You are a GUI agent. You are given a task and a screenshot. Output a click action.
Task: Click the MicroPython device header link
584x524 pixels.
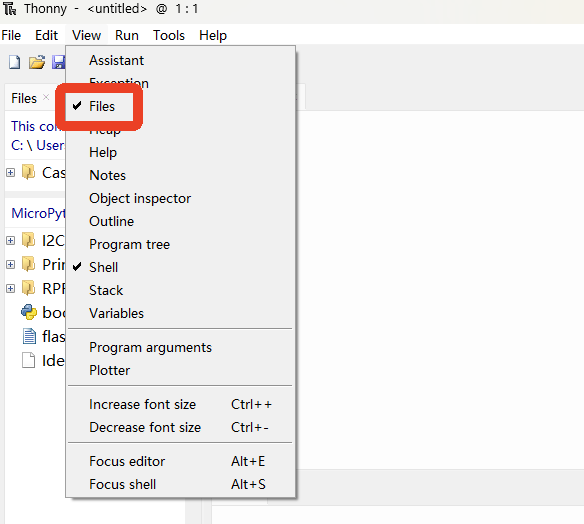pyautogui.click(x=38, y=213)
